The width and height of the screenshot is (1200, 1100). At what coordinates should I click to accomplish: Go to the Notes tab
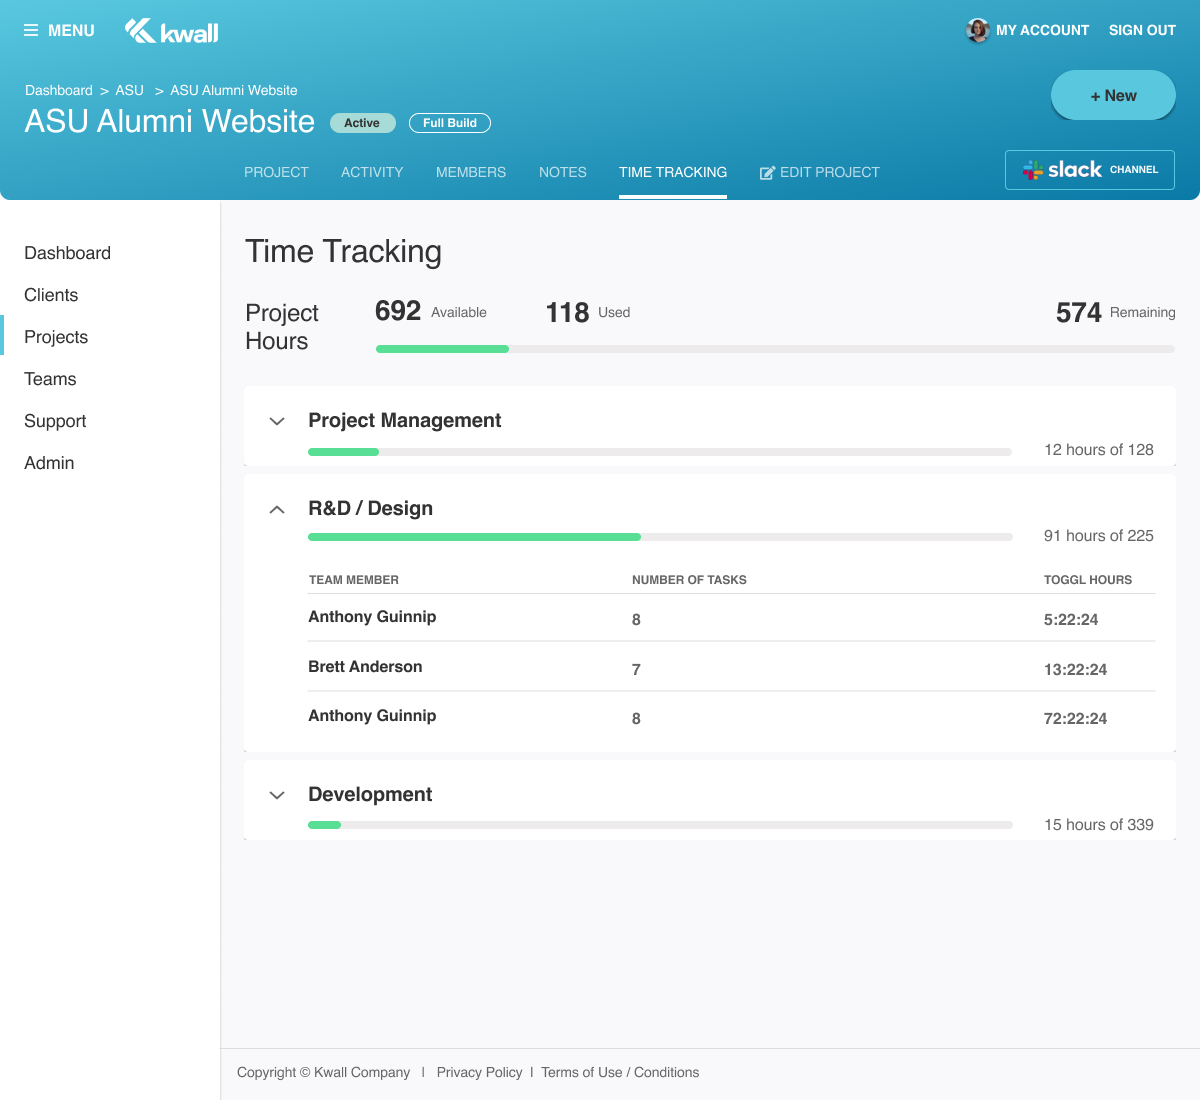pos(562,172)
